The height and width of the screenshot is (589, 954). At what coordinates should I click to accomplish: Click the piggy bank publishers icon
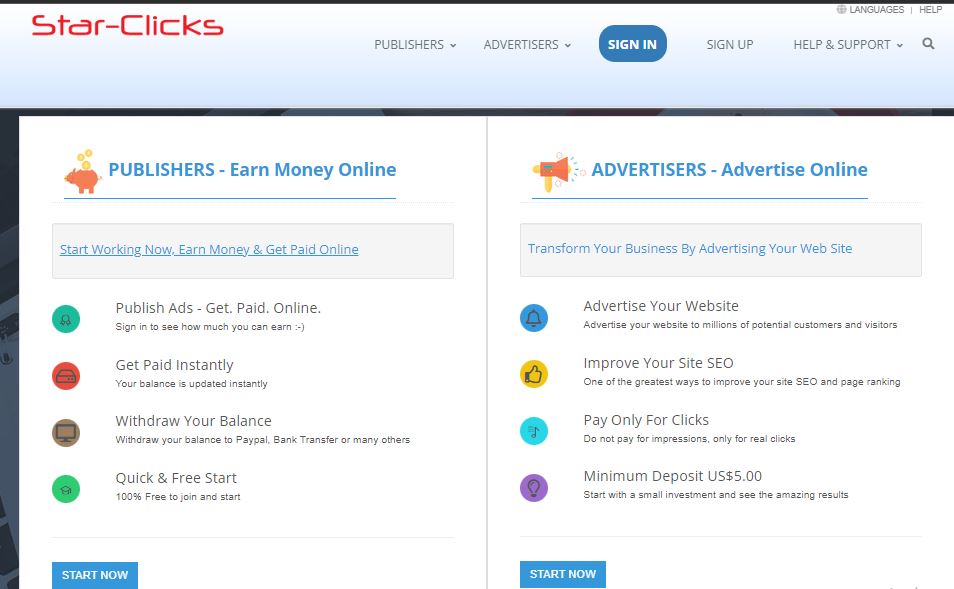click(83, 172)
